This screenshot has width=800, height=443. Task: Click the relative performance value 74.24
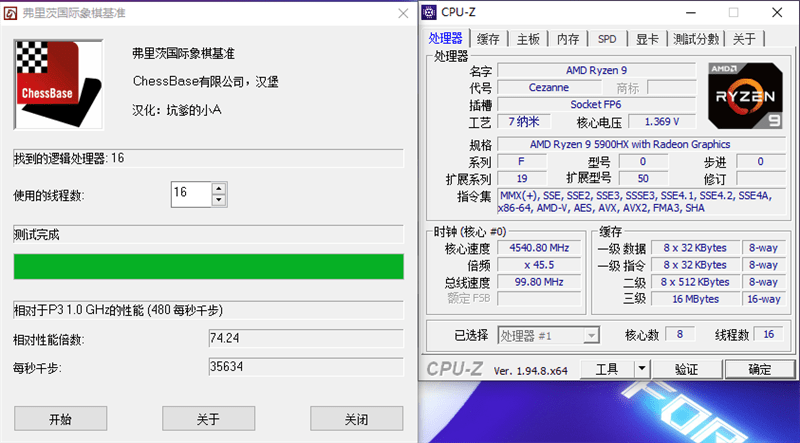click(306, 338)
